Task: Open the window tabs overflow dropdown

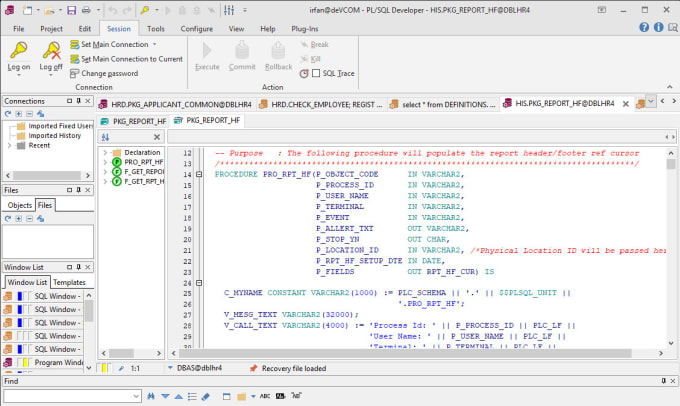Action: (651, 102)
